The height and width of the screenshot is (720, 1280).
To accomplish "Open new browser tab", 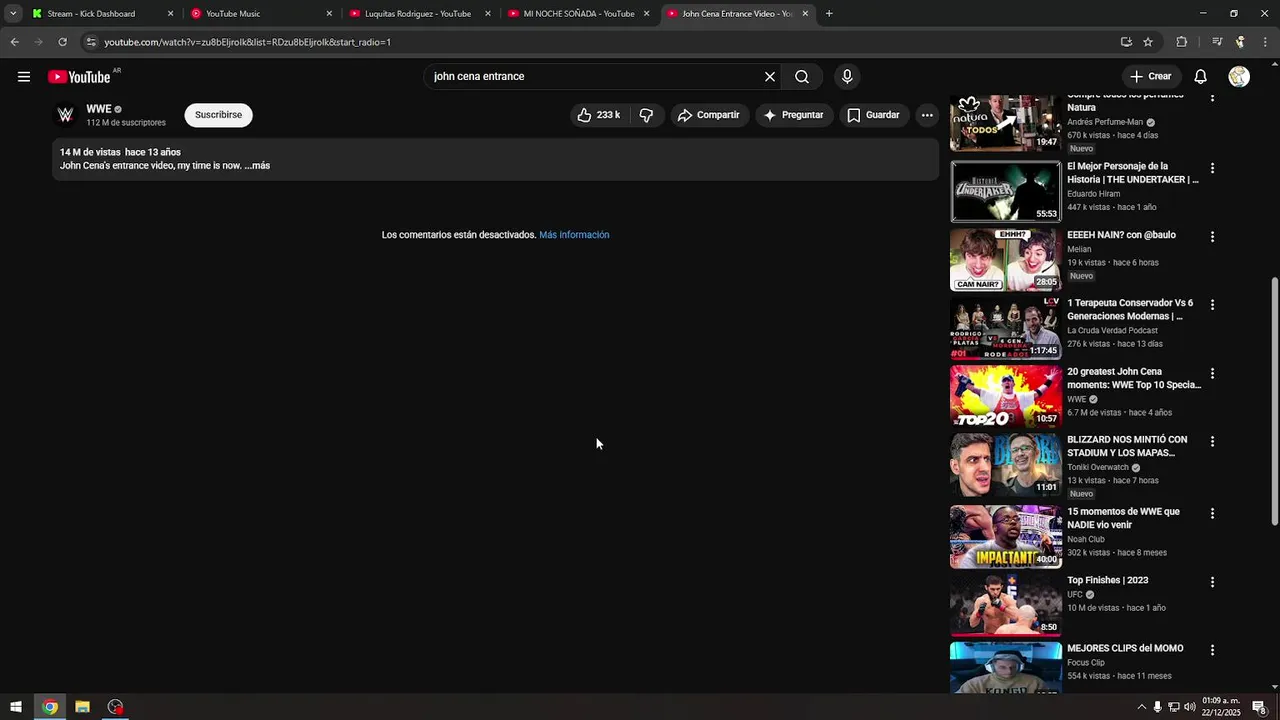I will pos(829,14).
